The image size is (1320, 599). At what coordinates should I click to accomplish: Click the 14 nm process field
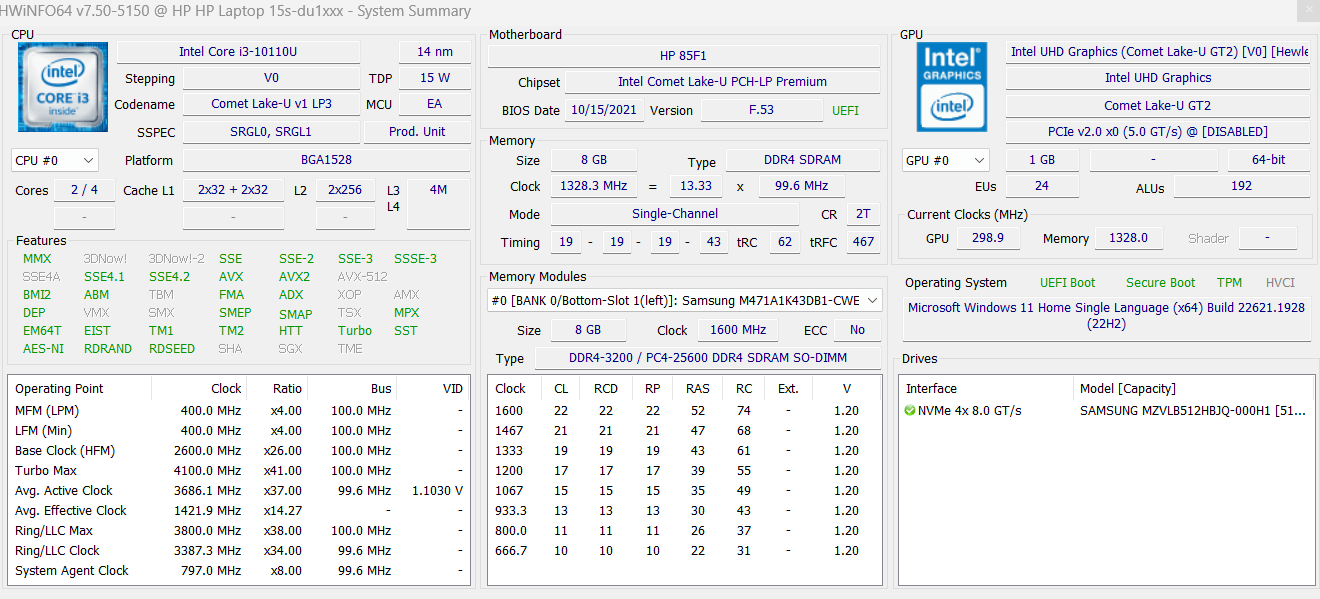click(435, 52)
